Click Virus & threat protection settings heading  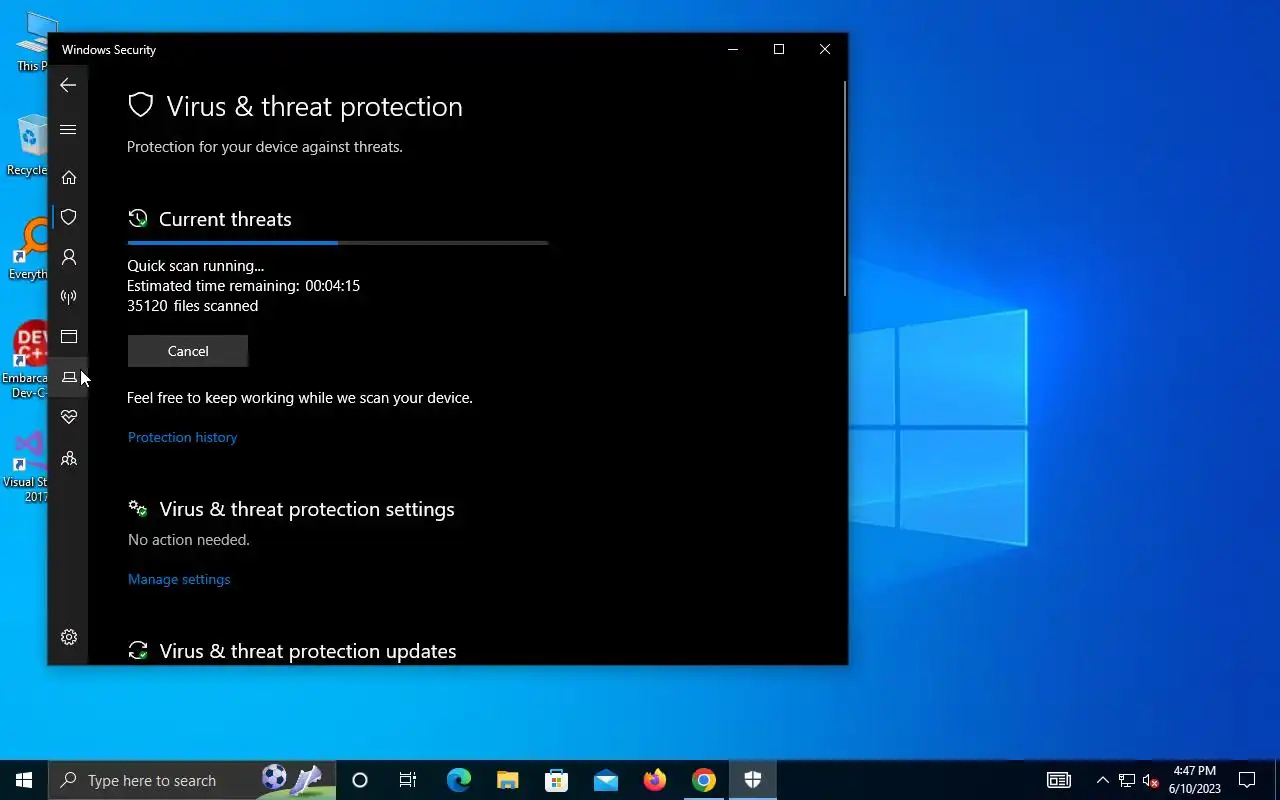tap(307, 509)
